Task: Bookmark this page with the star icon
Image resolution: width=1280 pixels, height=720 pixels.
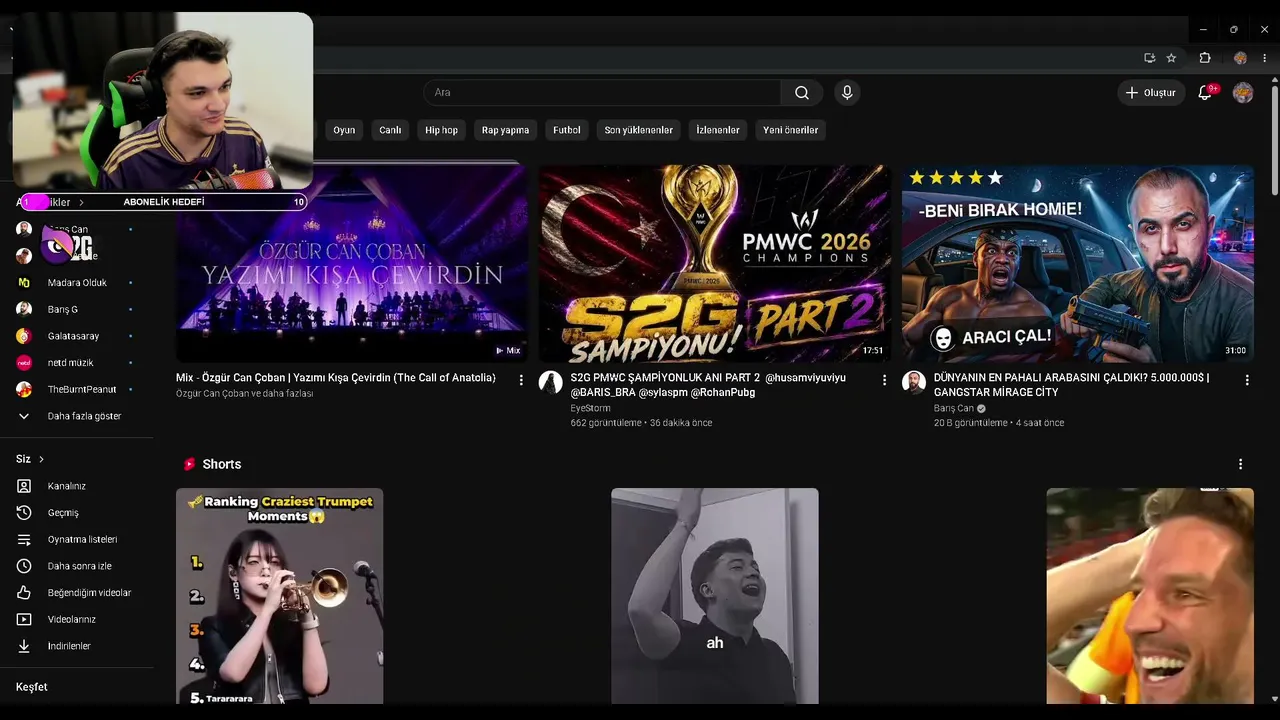Action: point(1171,58)
